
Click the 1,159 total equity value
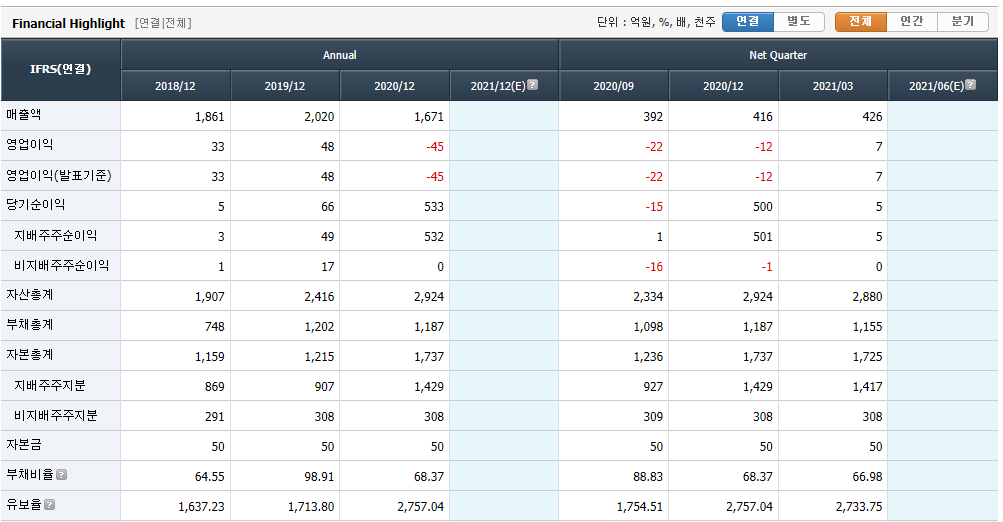coord(210,357)
